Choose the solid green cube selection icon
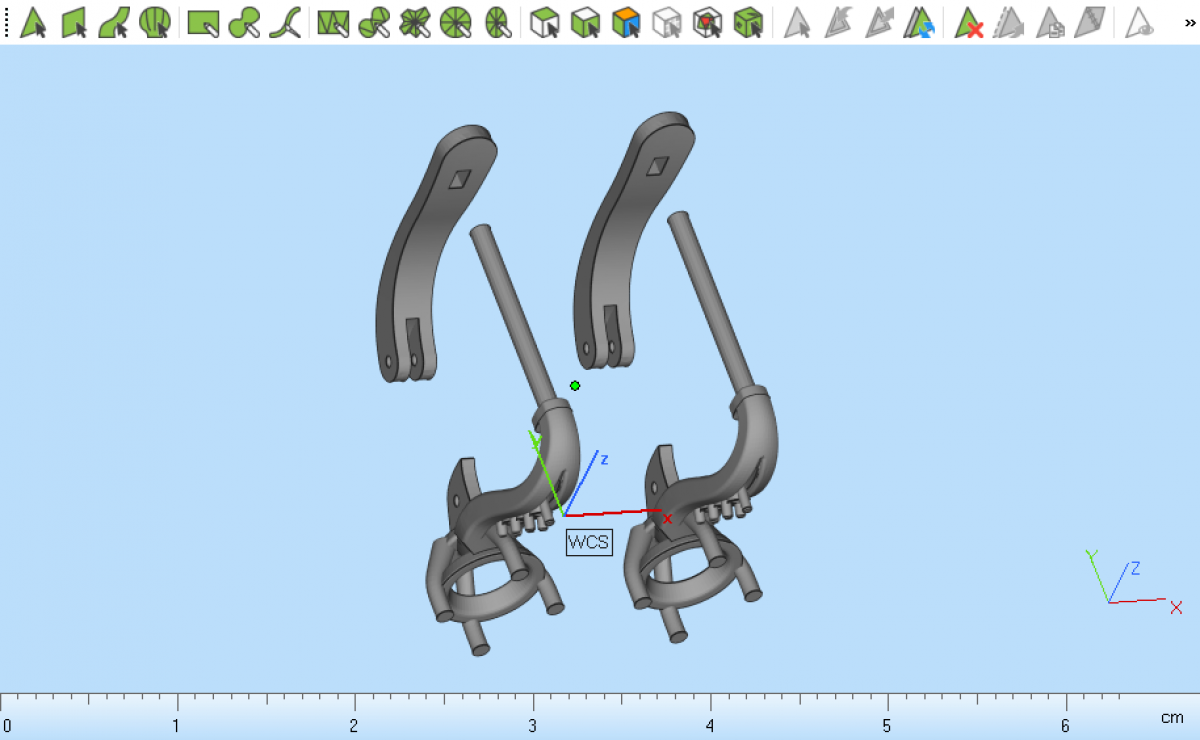This screenshot has width=1200, height=740. click(x=748, y=22)
